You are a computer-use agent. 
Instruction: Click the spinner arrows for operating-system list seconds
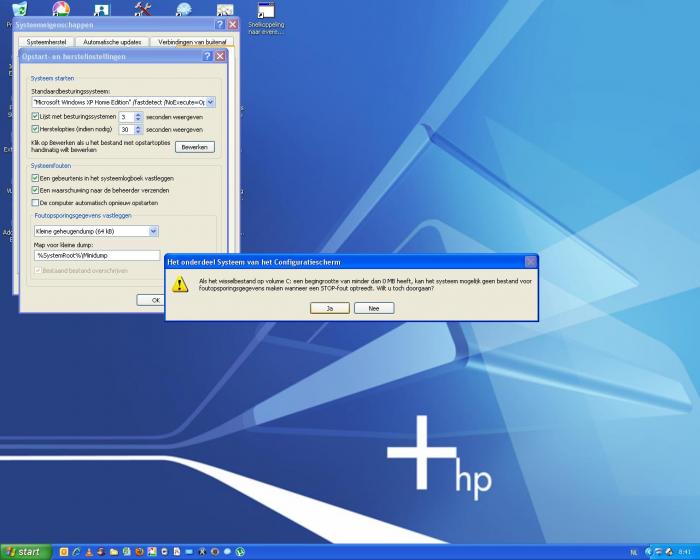pyautogui.click(x=138, y=117)
